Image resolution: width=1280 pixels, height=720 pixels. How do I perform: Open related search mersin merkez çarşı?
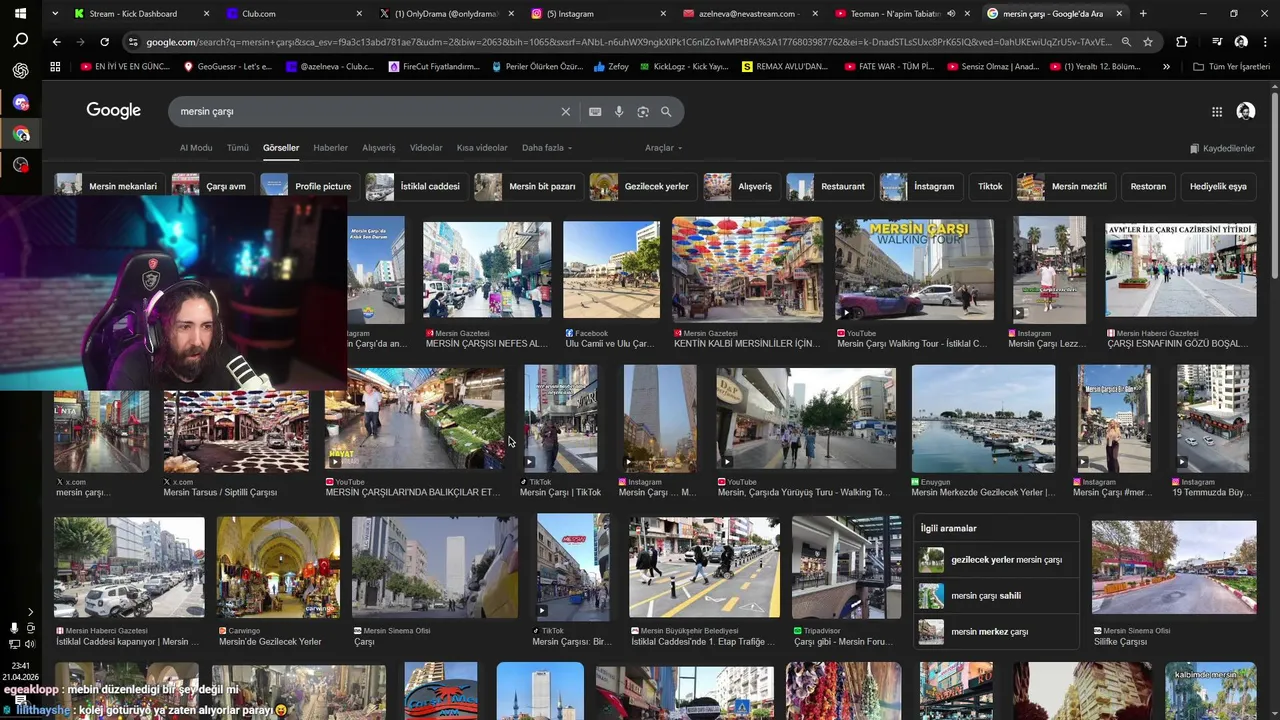tap(996, 632)
